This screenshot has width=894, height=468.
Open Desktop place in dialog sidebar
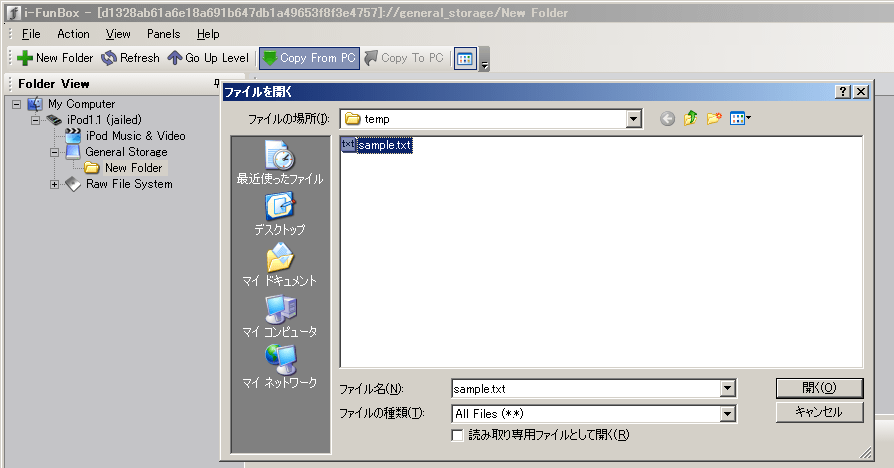click(279, 213)
